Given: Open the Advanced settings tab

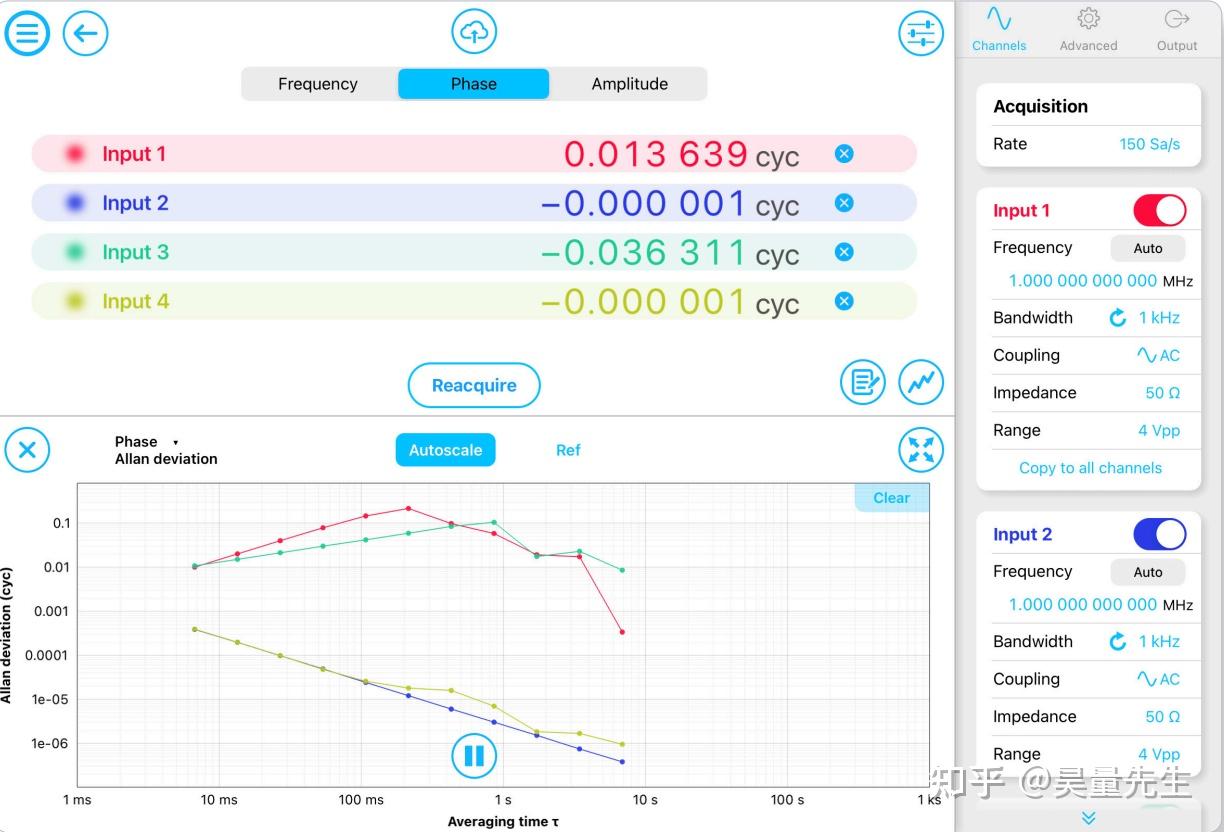Looking at the screenshot, I should point(1088,29).
